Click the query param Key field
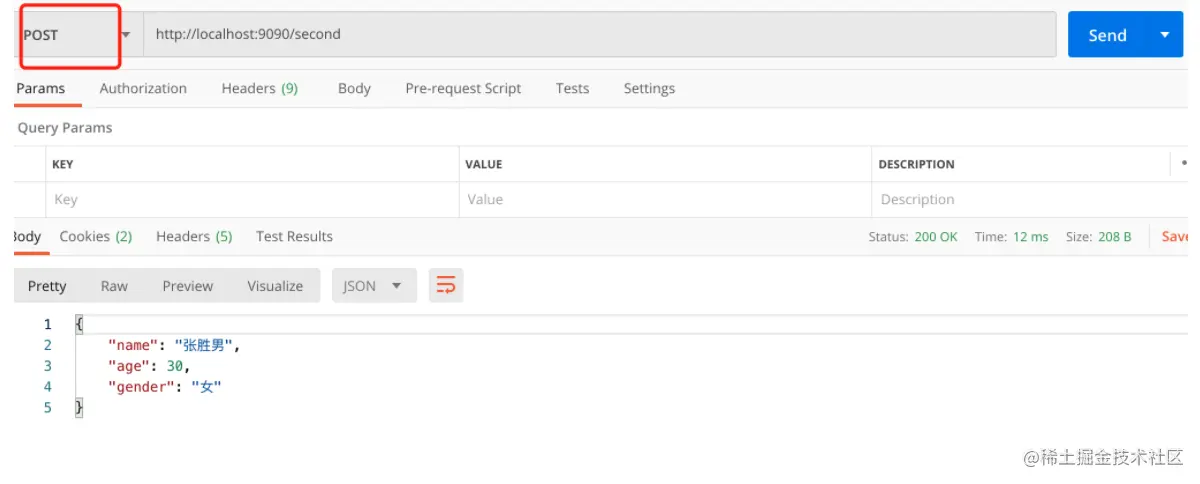 [x=253, y=200]
